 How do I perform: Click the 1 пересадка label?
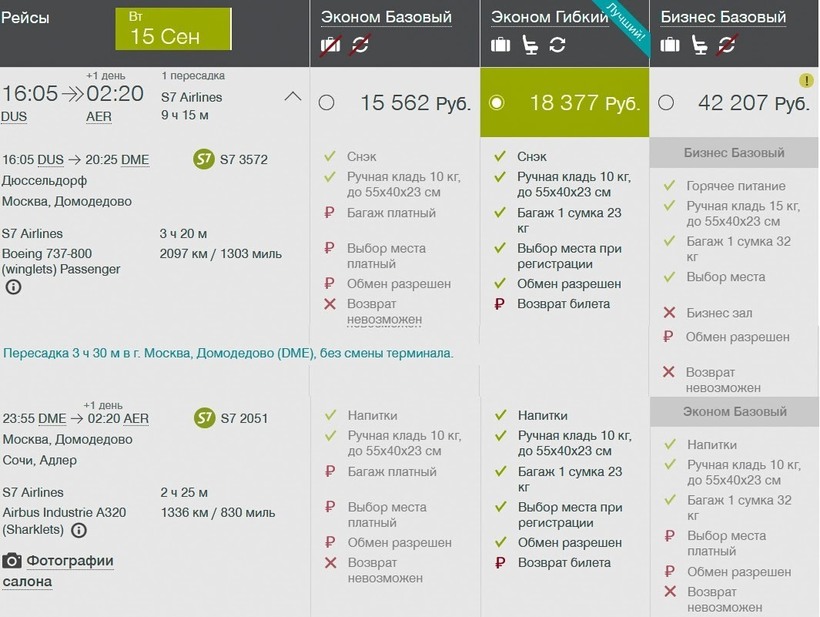[x=193, y=76]
